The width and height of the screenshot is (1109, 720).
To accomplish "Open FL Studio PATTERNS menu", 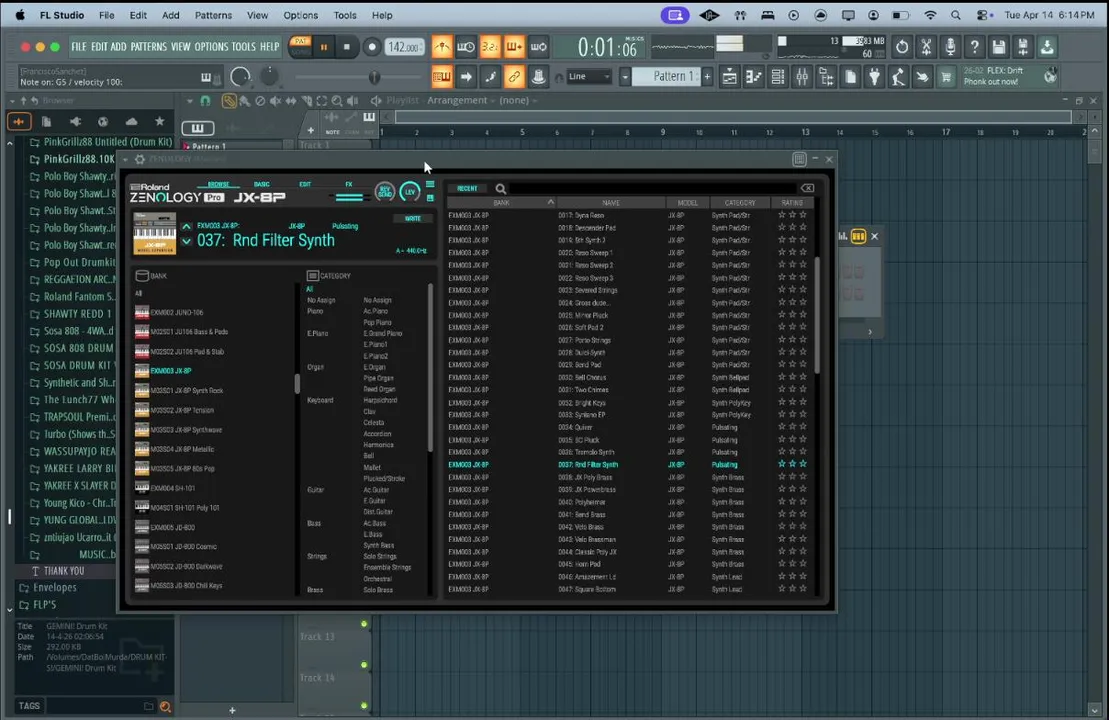I will 149,47.
